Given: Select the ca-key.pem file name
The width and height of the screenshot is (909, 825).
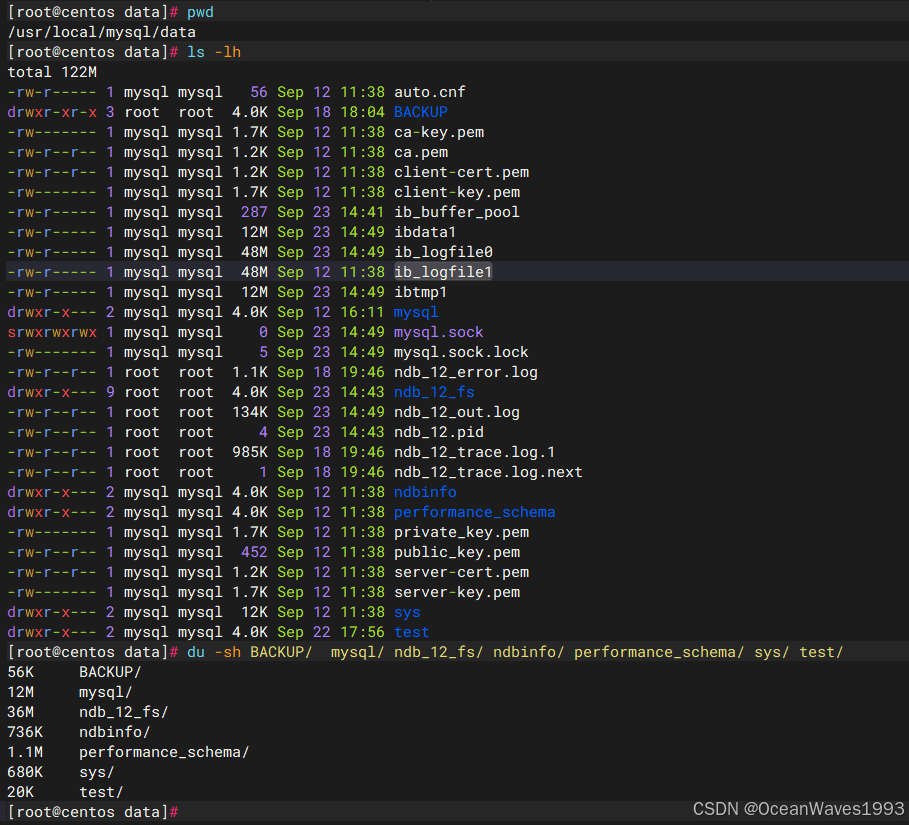Looking at the screenshot, I should pyautogui.click(x=439, y=132).
